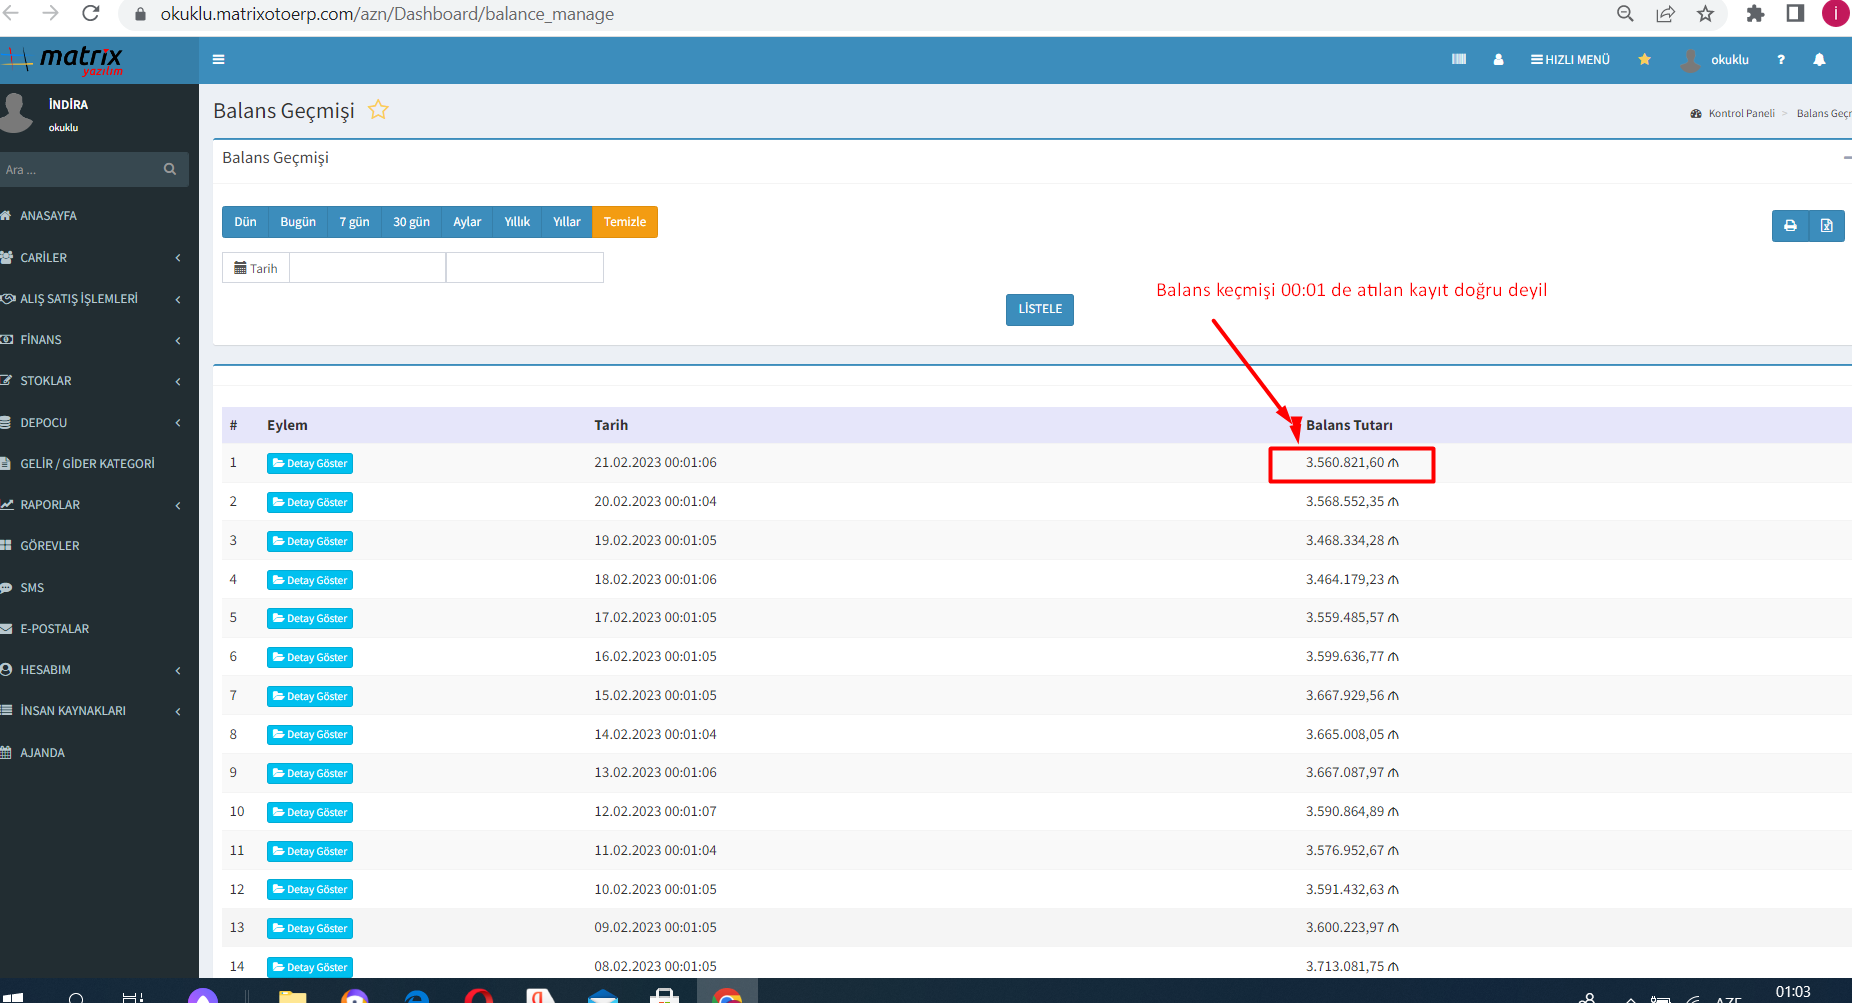This screenshot has height=1003, width=1852.
Task: Expand the FİNANS sidebar menu
Action: pyautogui.click(x=90, y=340)
